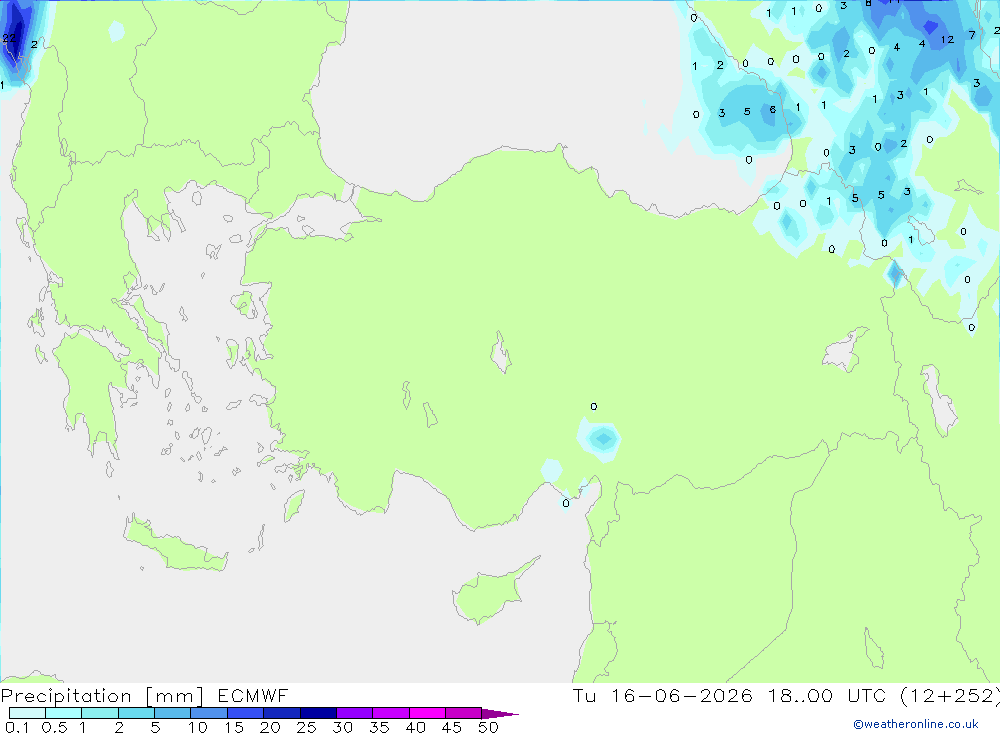Click the "Precipitation [mm]" title text
This screenshot has width=1000, height=733.
102,696
